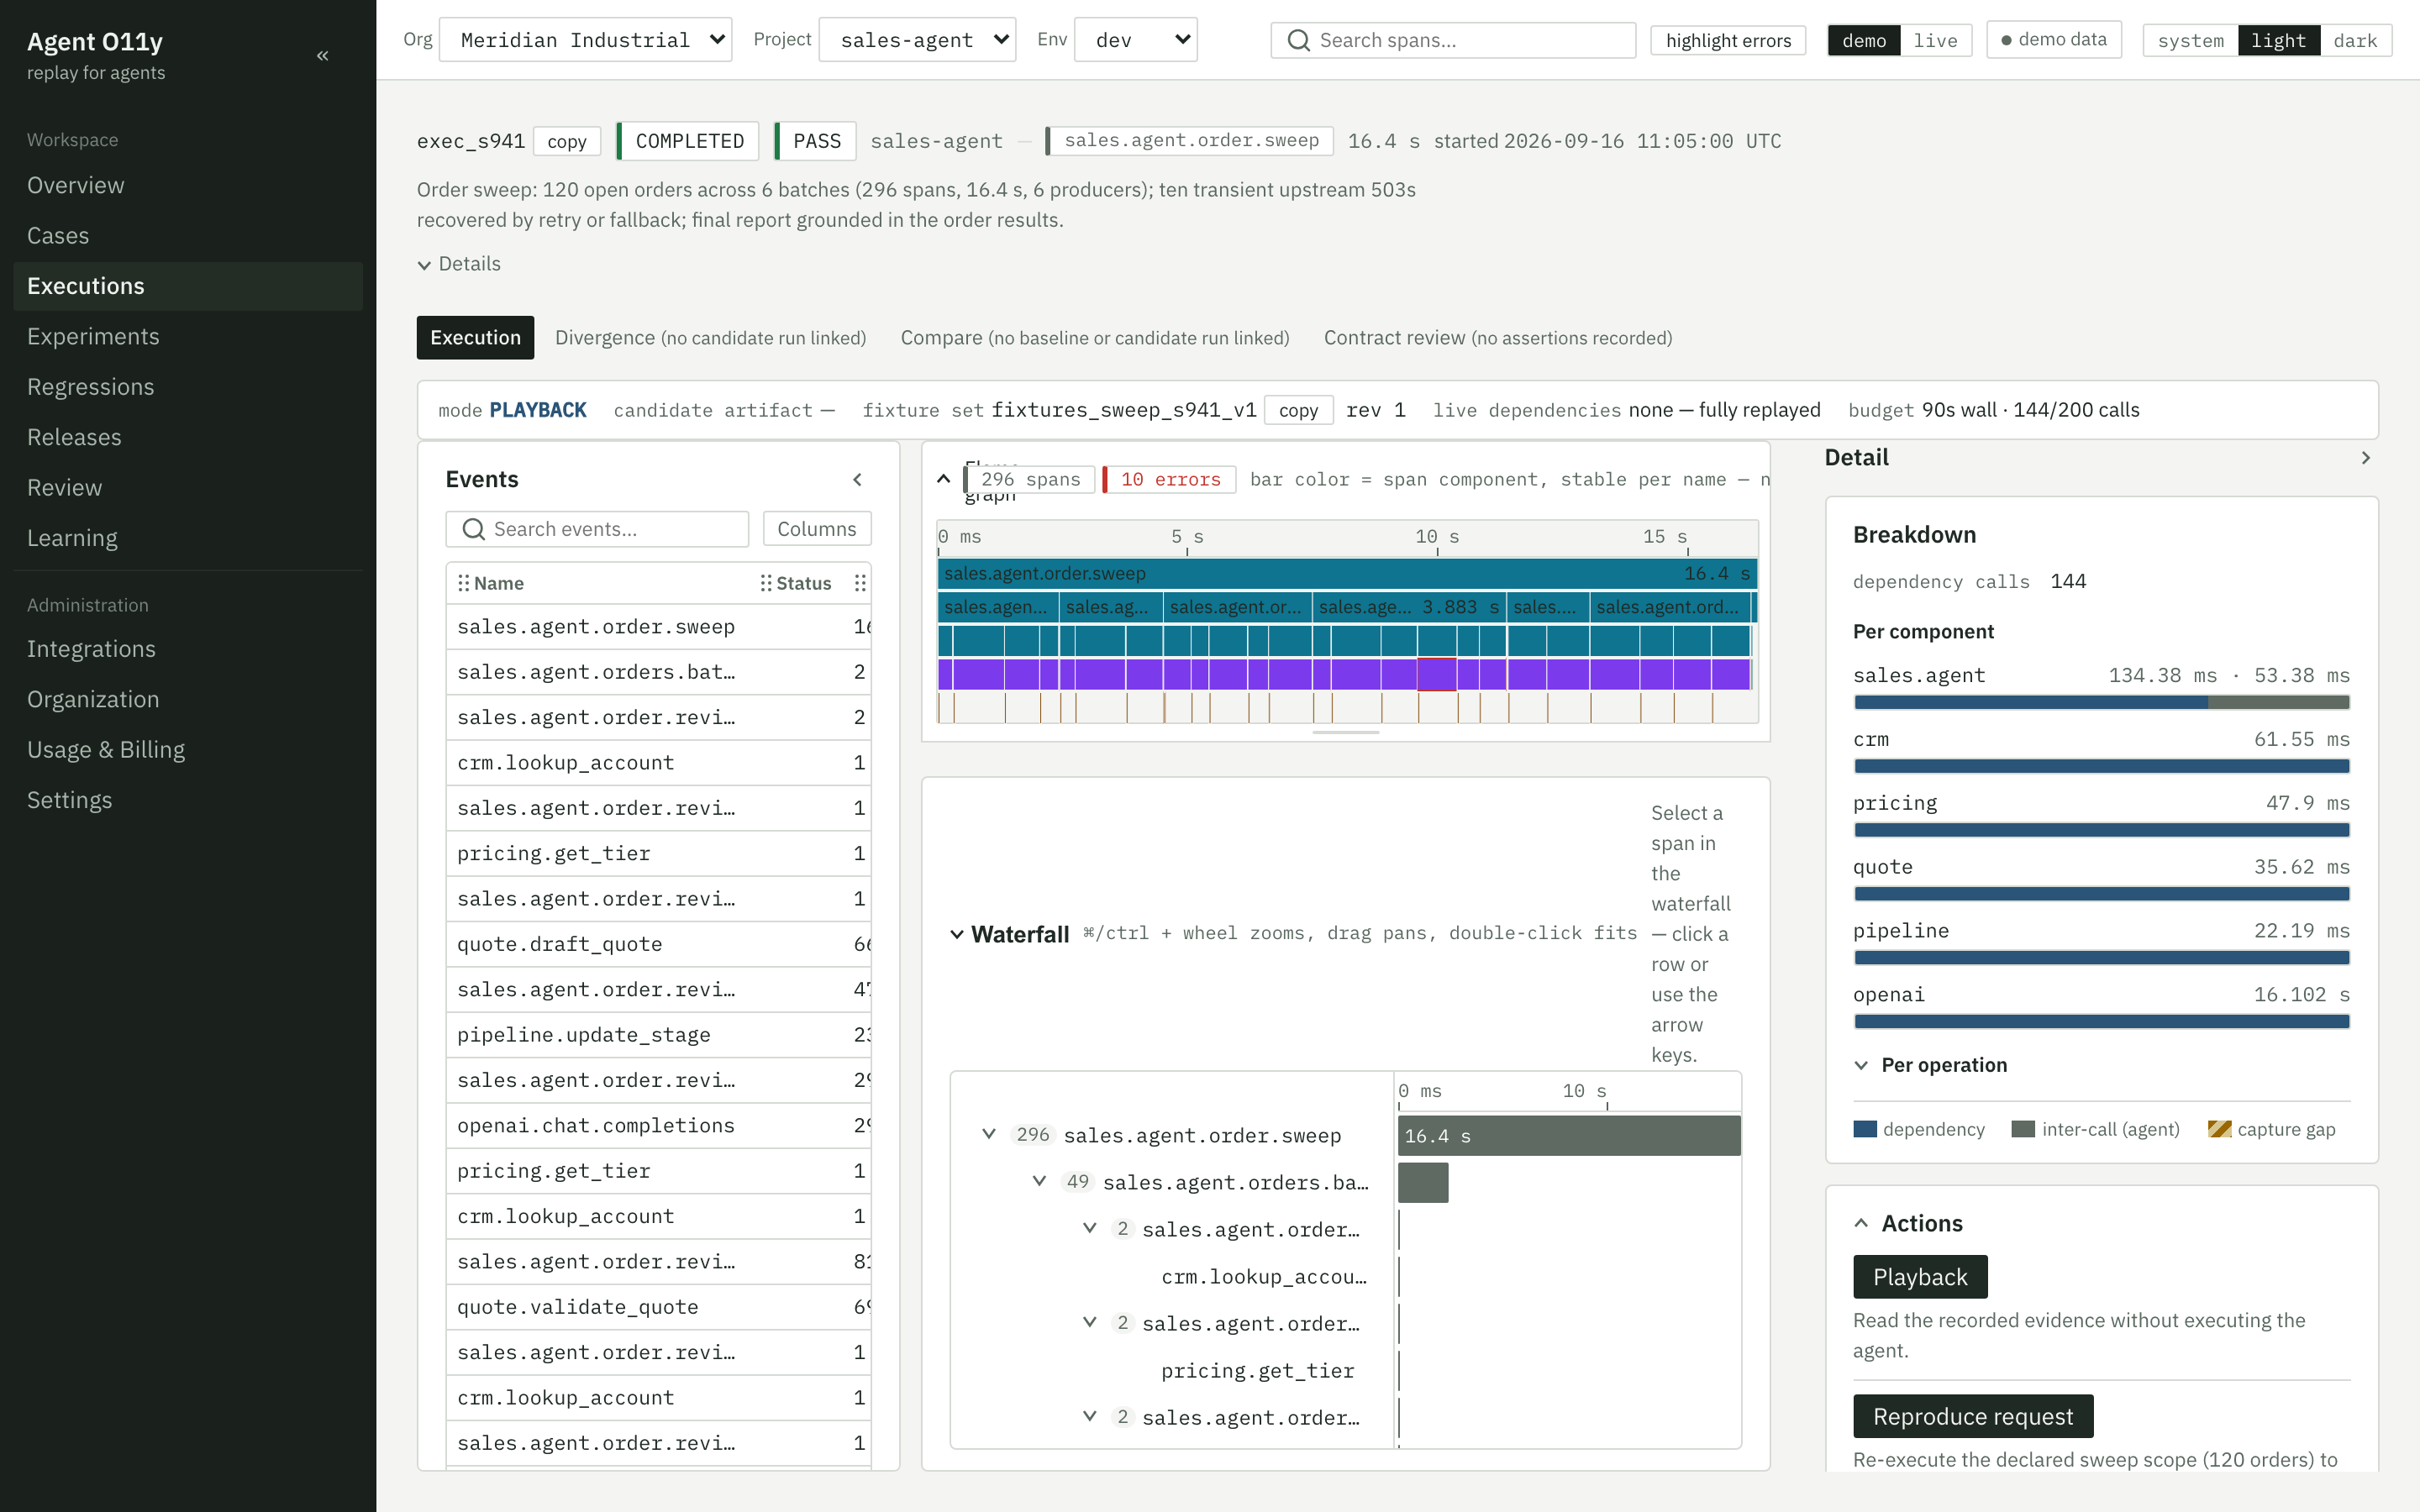The image size is (2420, 1512).
Task: Collapse the flame graph caret
Action: click(x=943, y=479)
